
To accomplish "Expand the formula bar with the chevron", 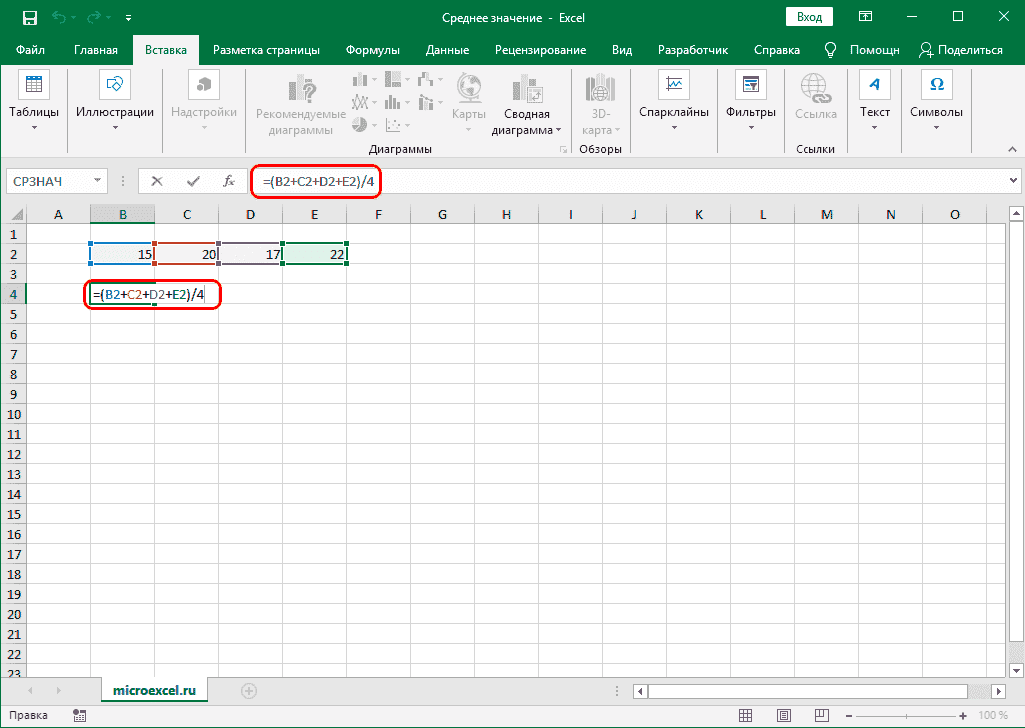I will point(1013,181).
